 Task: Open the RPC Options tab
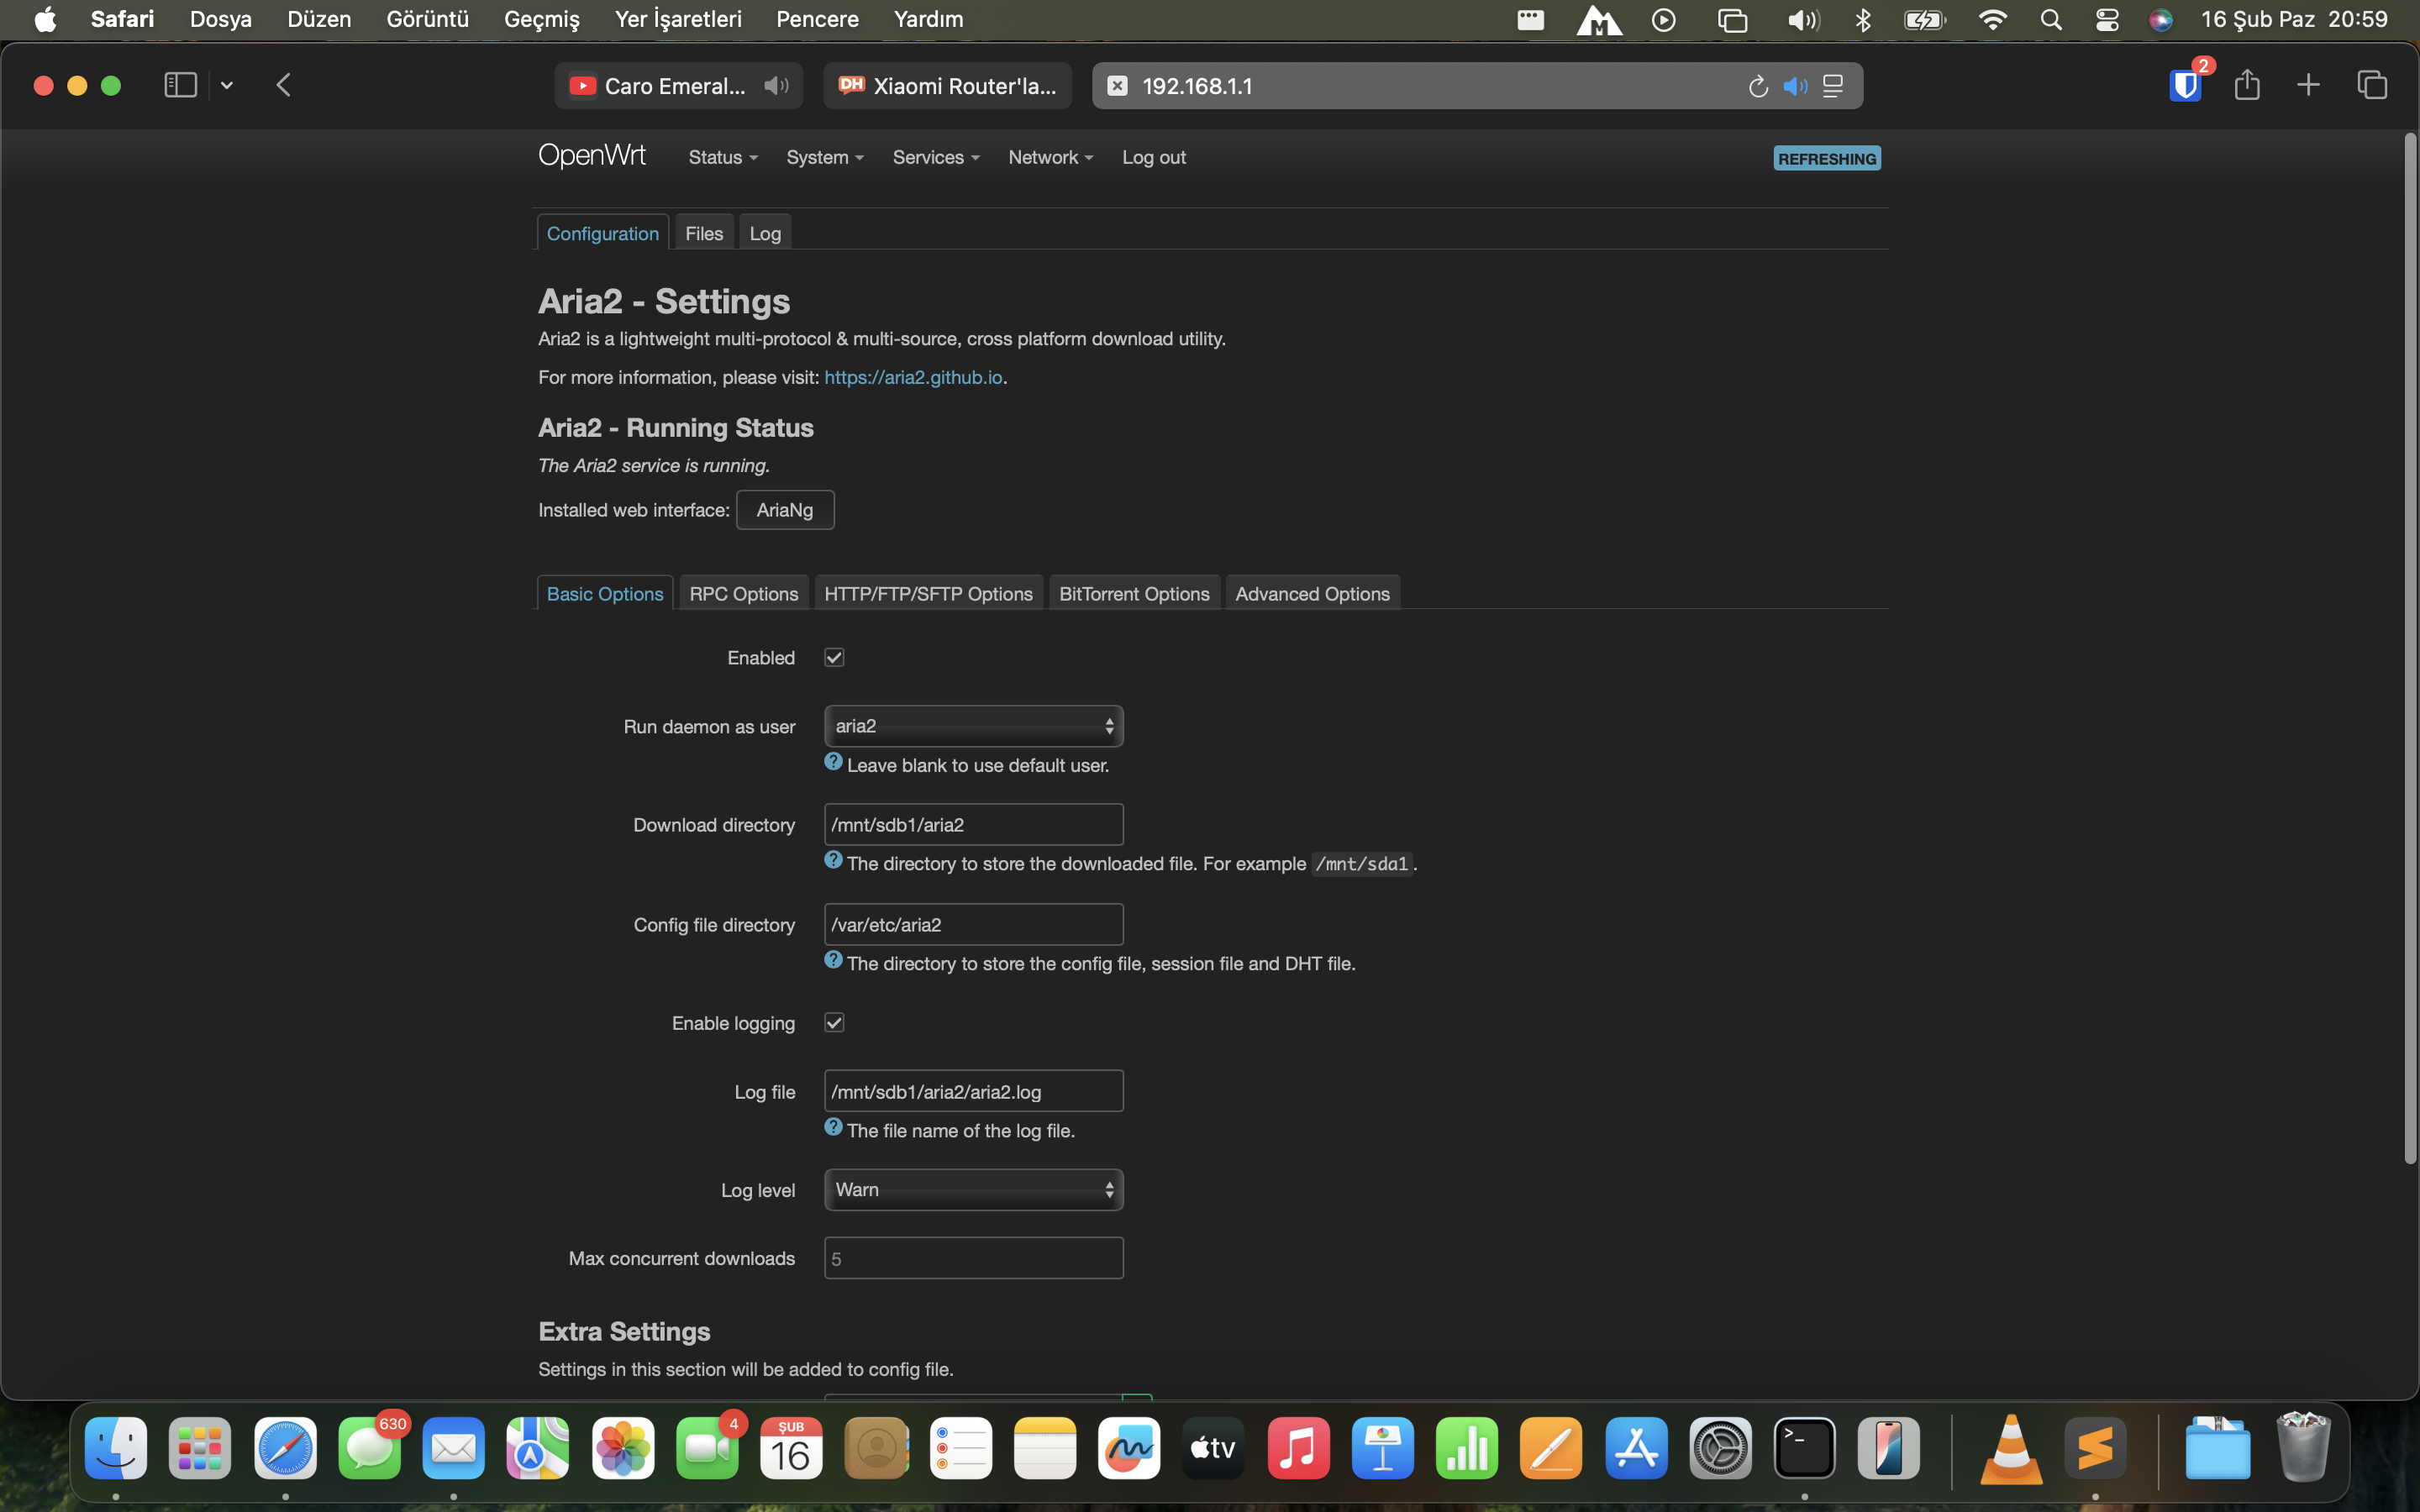[744, 594]
